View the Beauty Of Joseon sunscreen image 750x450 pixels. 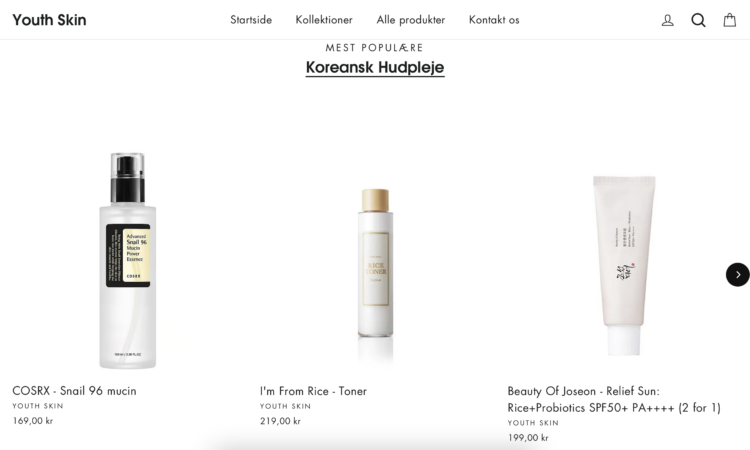point(624,265)
